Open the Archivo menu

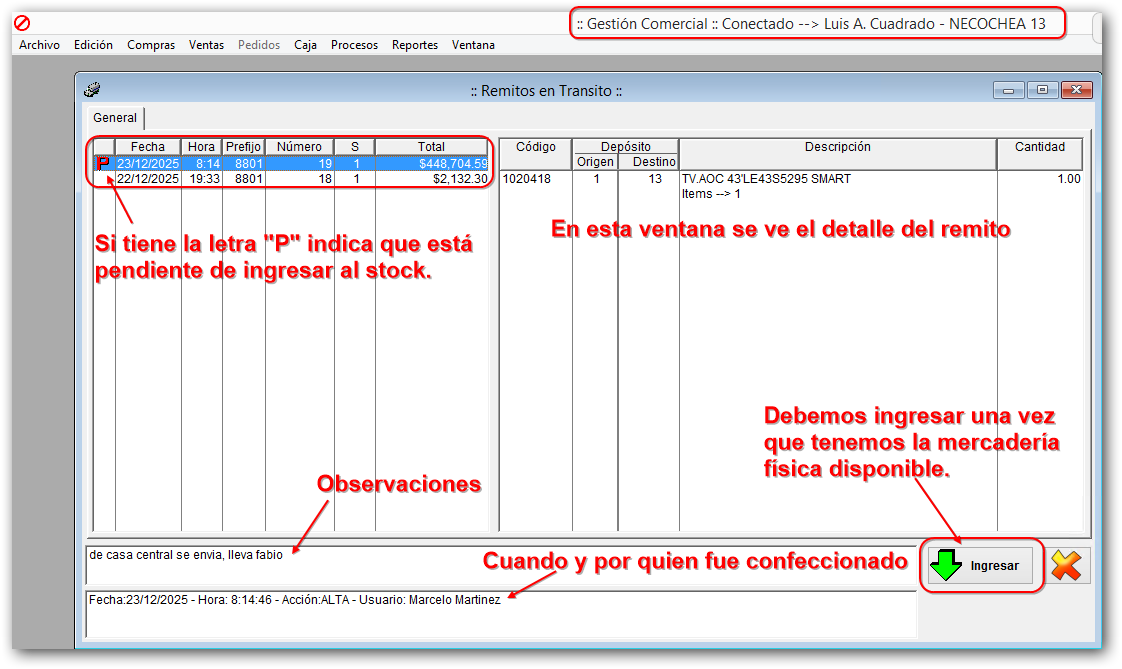(x=39, y=45)
